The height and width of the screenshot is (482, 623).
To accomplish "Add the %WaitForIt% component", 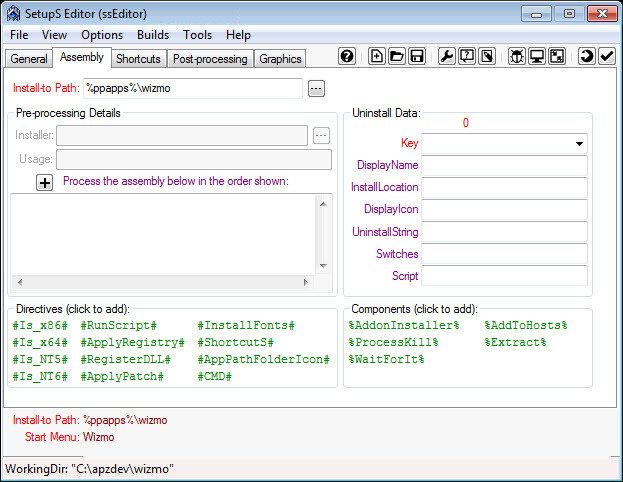I will point(387,360).
